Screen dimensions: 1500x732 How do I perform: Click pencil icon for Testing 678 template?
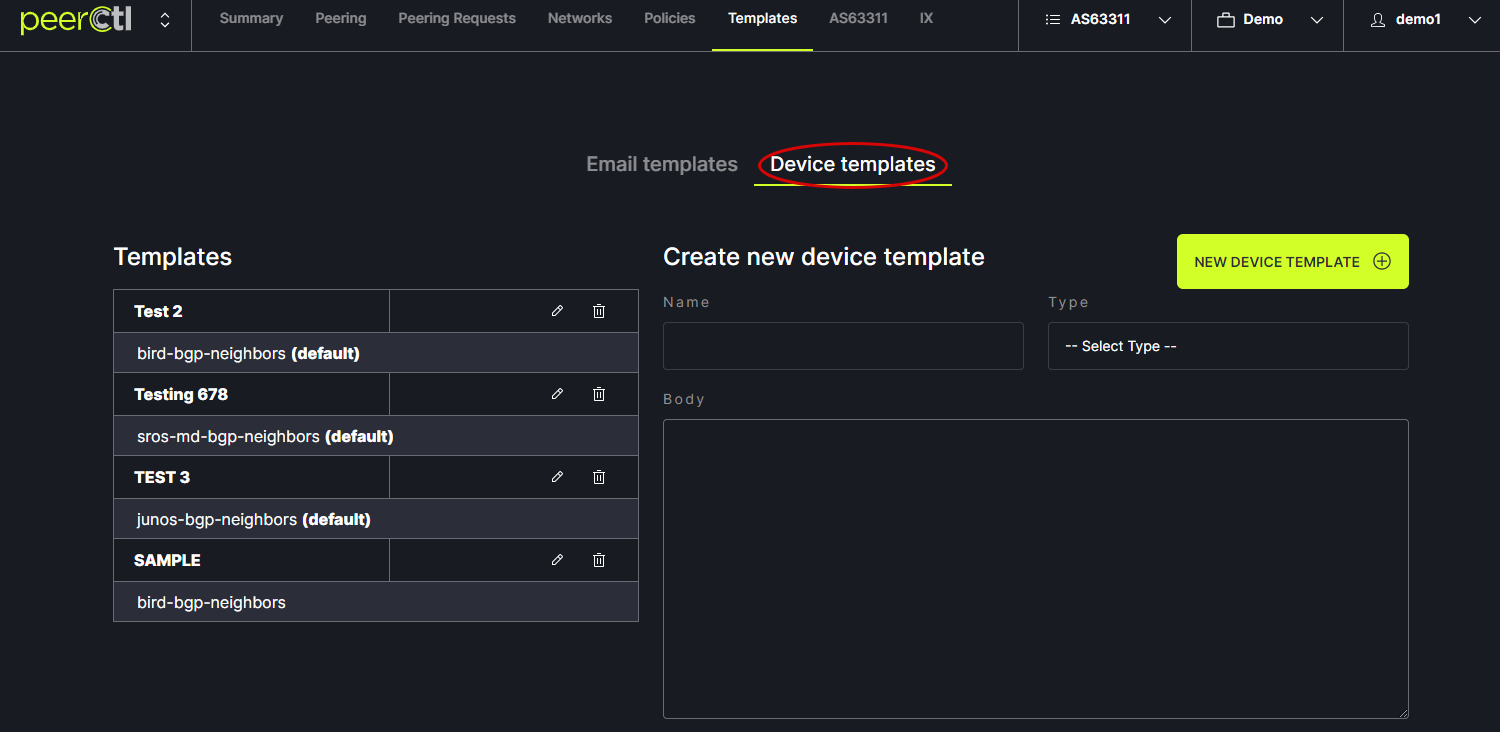tap(557, 394)
